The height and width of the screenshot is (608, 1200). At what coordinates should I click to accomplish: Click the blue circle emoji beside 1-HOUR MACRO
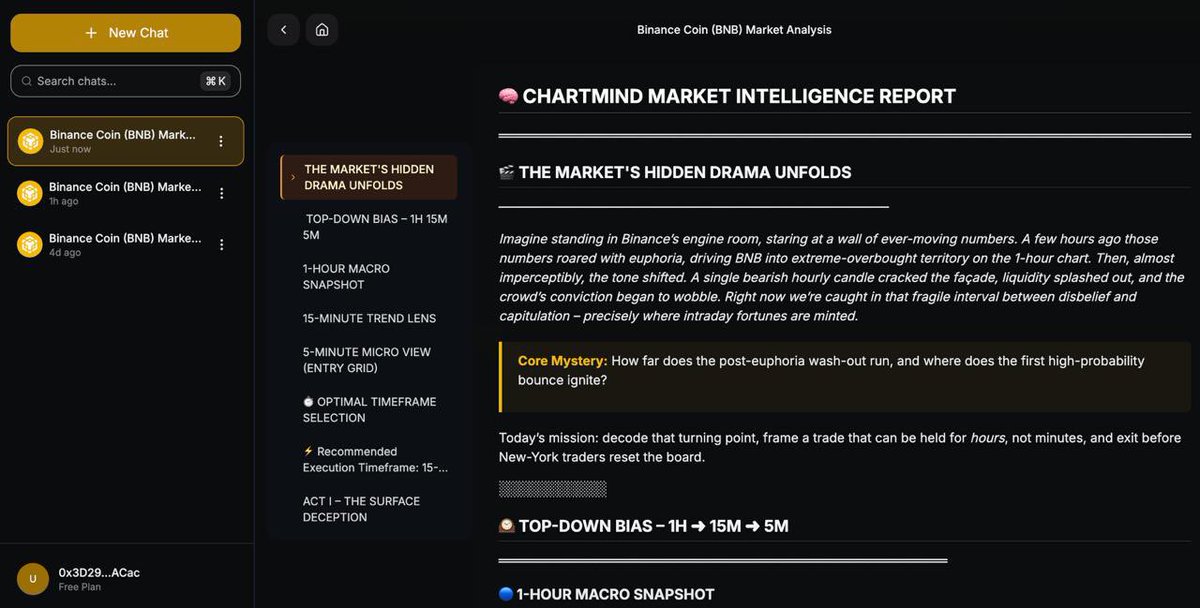tap(505, 594)
